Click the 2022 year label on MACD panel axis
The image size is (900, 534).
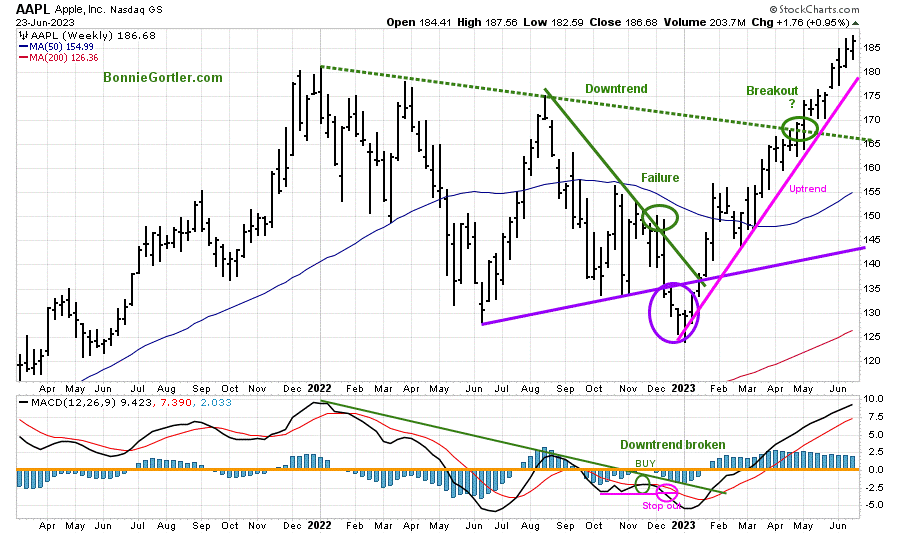click(x=319, y=525)
